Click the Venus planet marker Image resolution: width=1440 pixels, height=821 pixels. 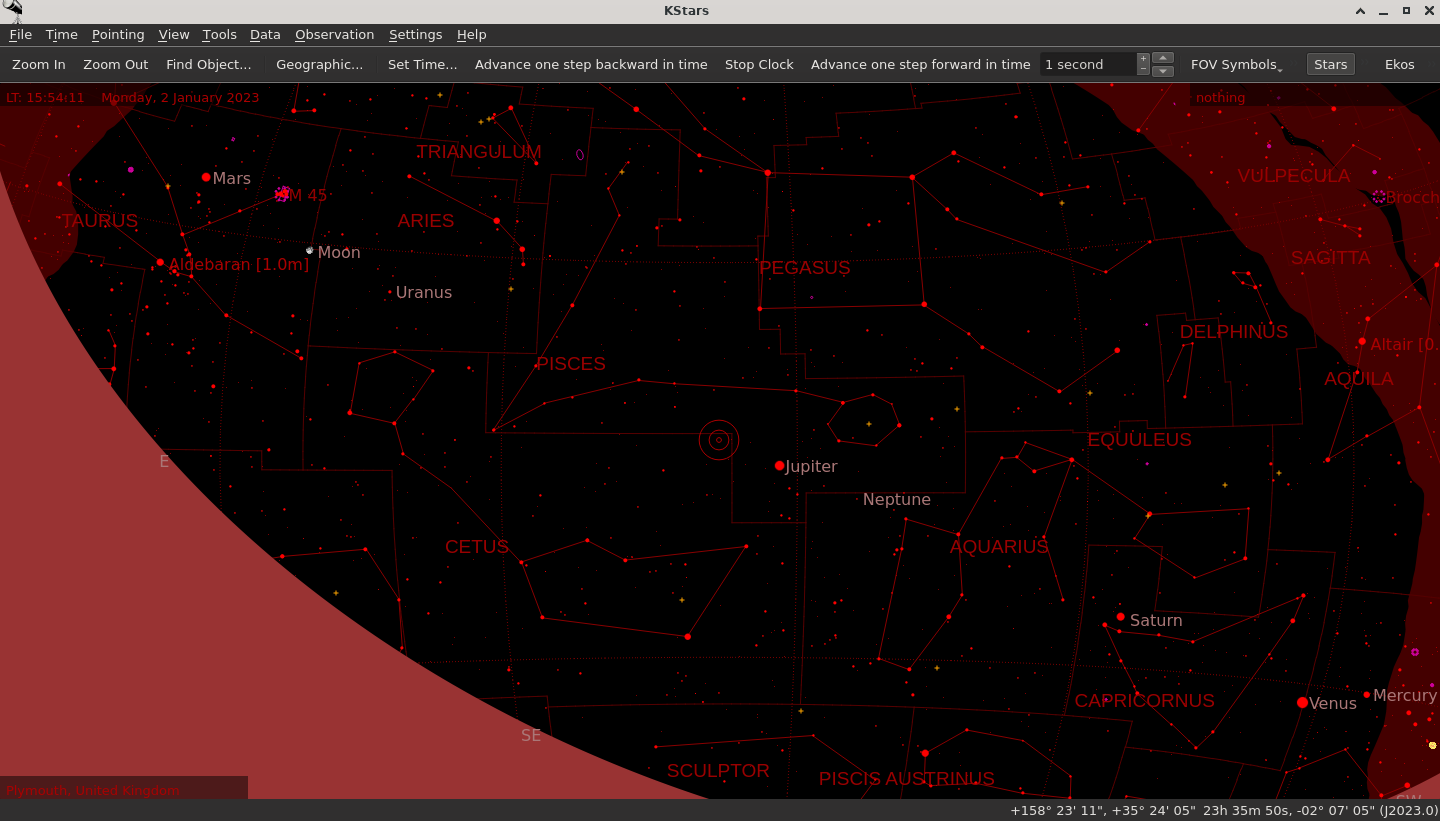[x=1302, y=703]
